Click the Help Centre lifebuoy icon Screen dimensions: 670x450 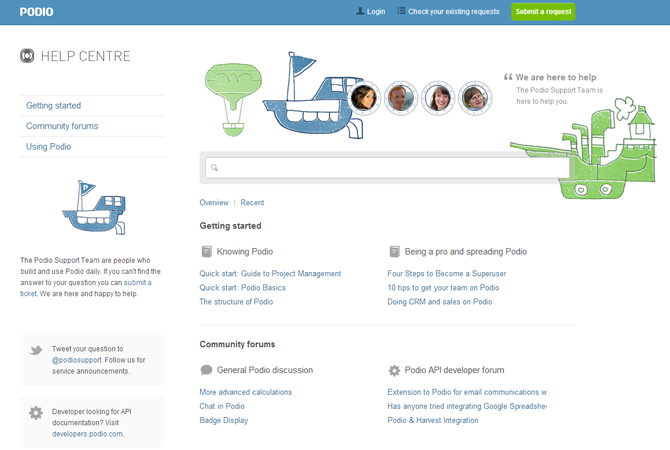point(27,56)
